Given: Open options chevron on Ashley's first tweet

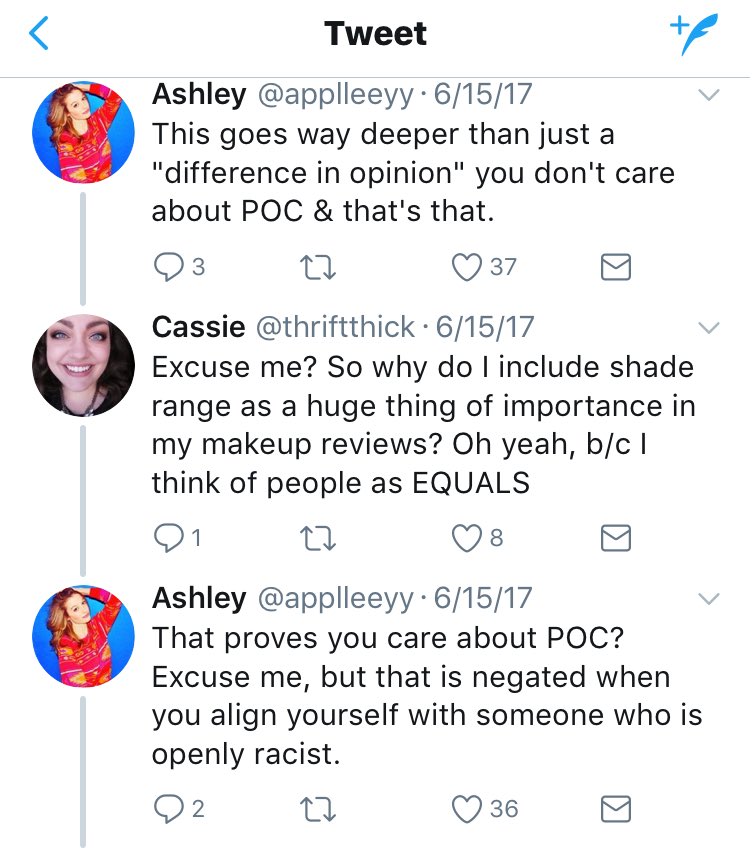Looking at the screenshot, I should coord(709,95).
